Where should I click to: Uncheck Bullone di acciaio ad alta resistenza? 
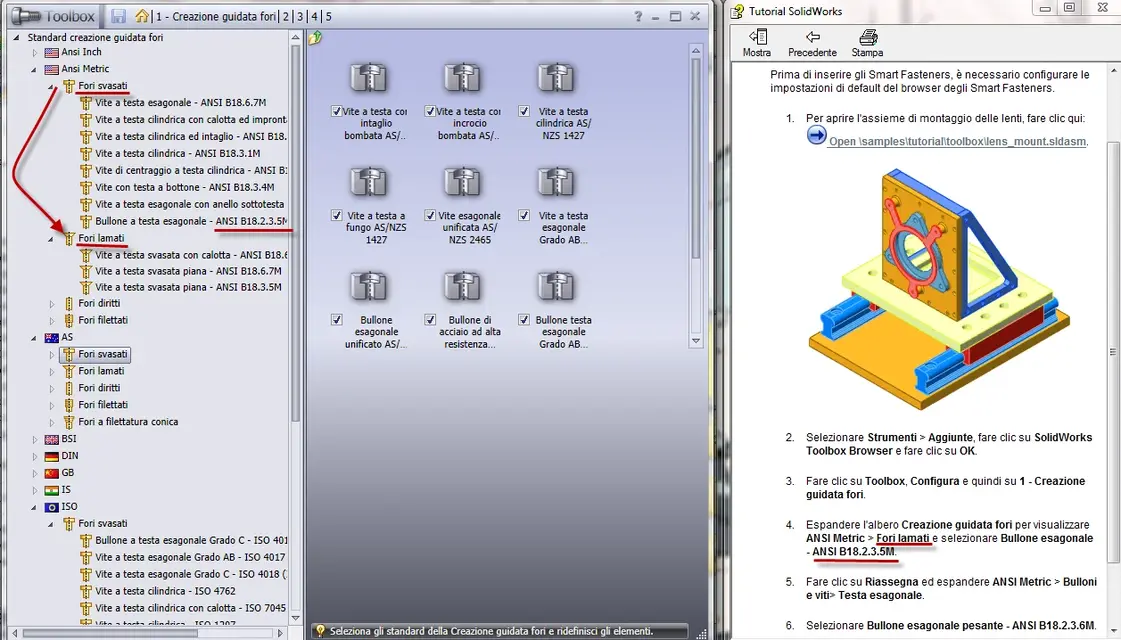(x=430, y=320)
